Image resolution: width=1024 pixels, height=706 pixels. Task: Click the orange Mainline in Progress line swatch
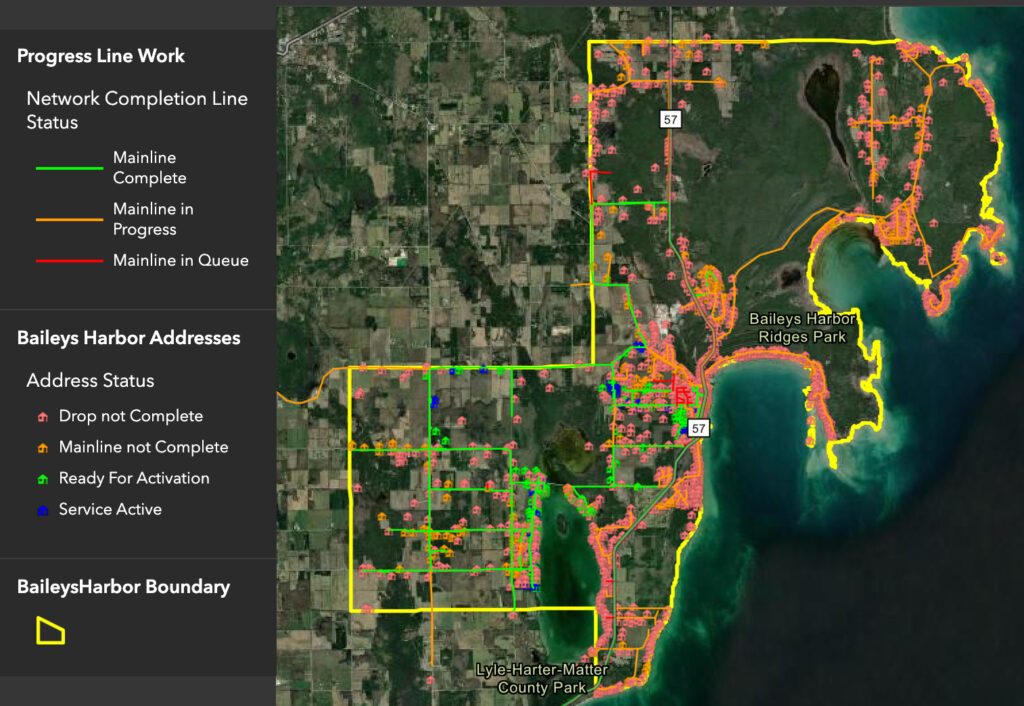pos(69,219)
